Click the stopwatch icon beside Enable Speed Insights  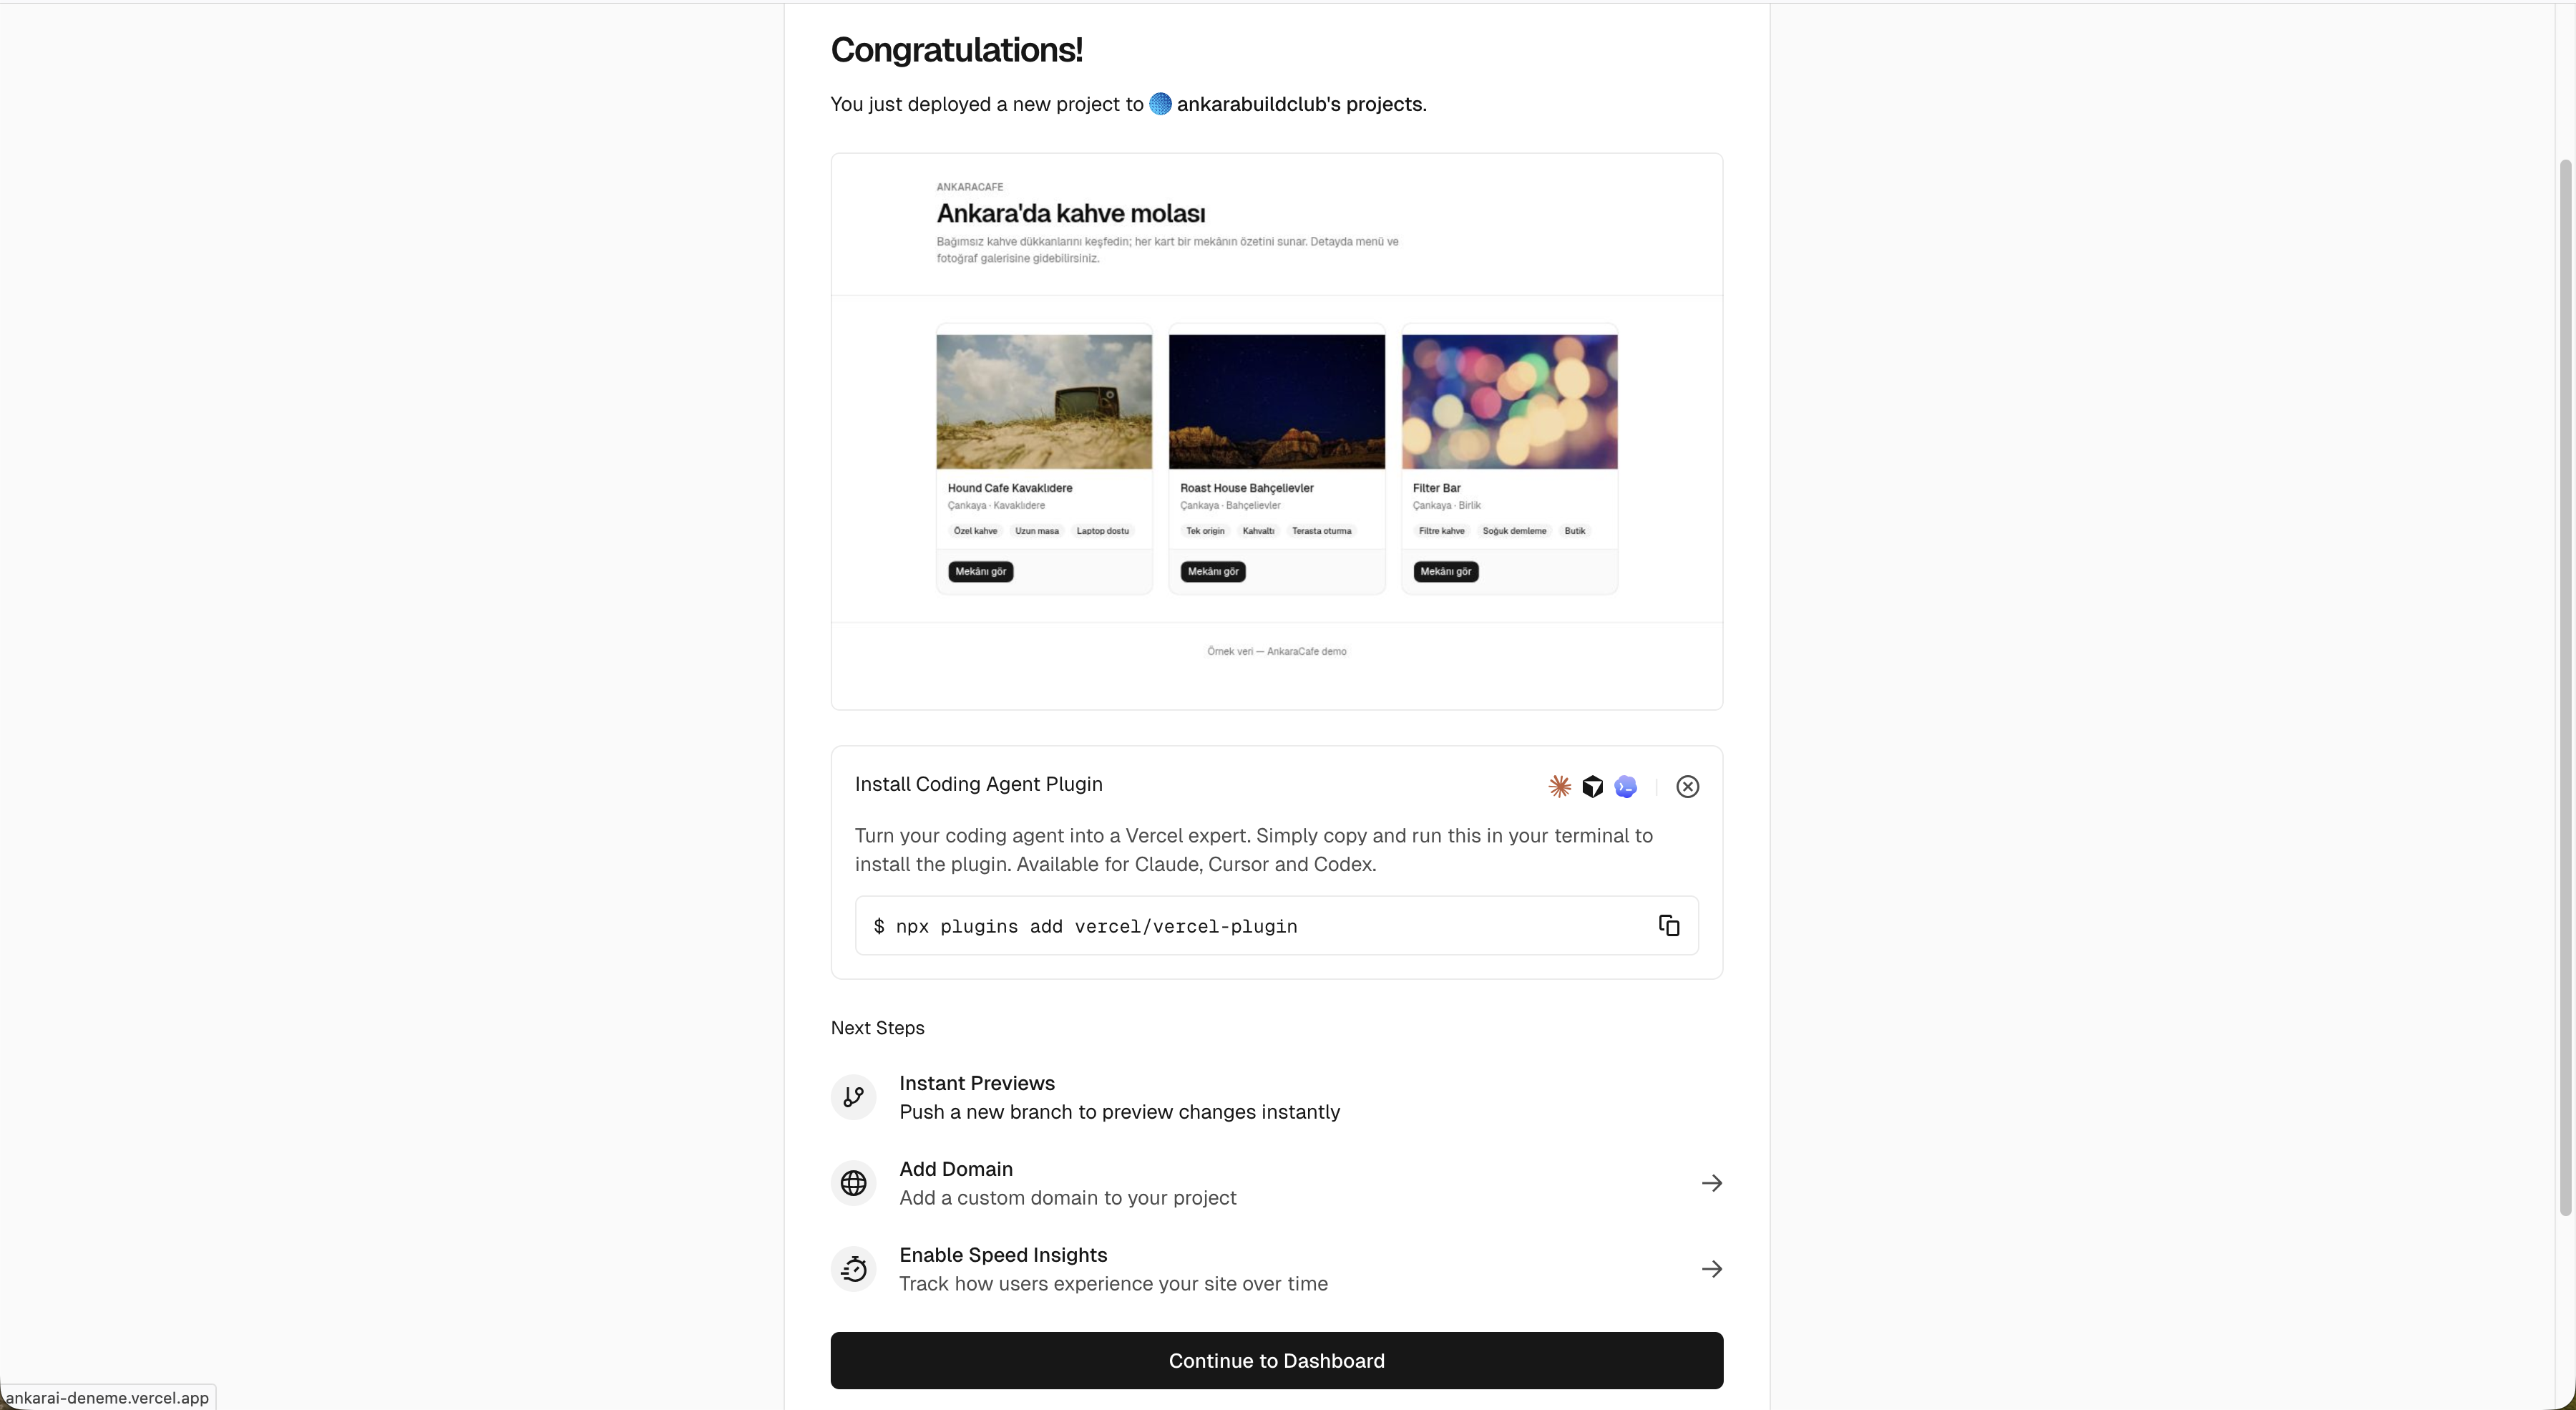coord(852,1269)
